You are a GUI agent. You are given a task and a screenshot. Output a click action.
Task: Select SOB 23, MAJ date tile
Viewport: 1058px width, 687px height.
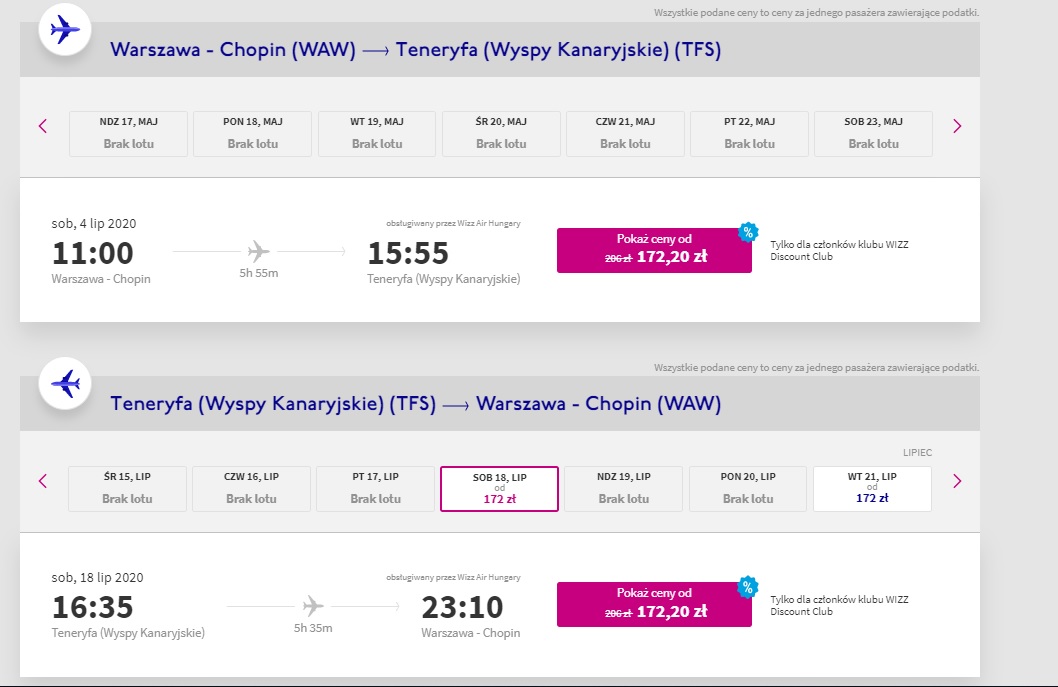tap(873, 134)
